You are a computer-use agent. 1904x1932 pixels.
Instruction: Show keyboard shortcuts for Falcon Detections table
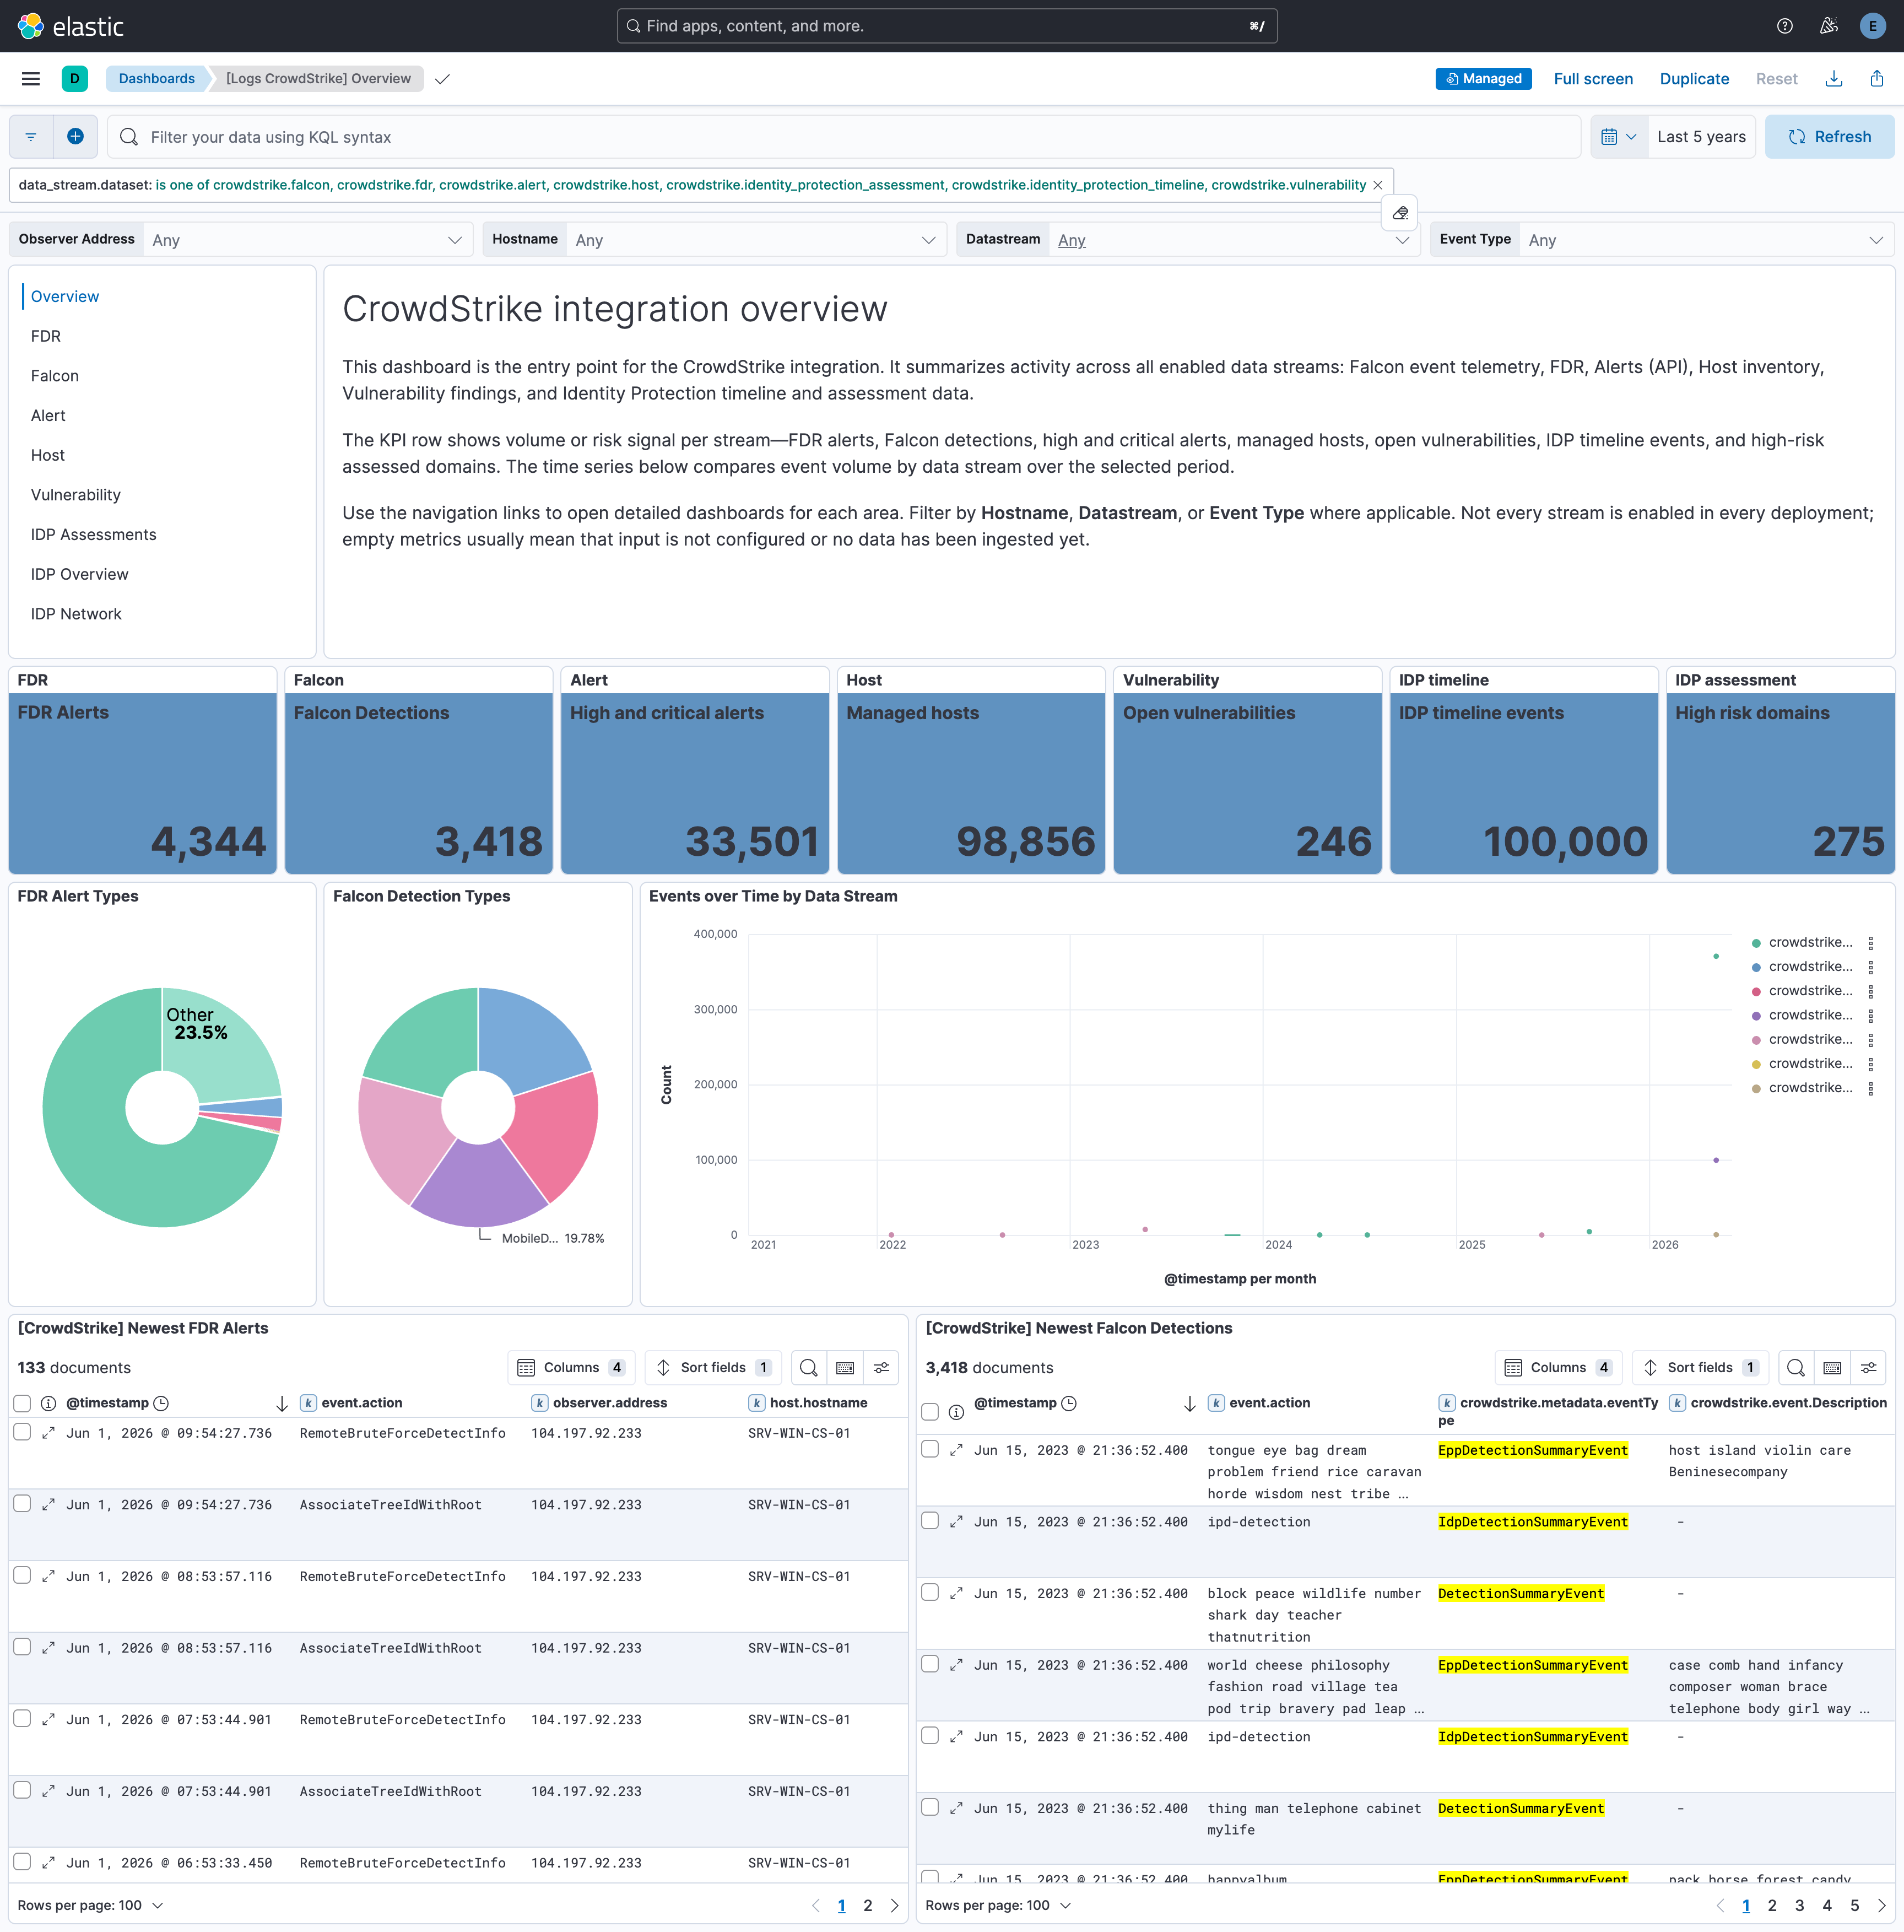(1832, 1367)
